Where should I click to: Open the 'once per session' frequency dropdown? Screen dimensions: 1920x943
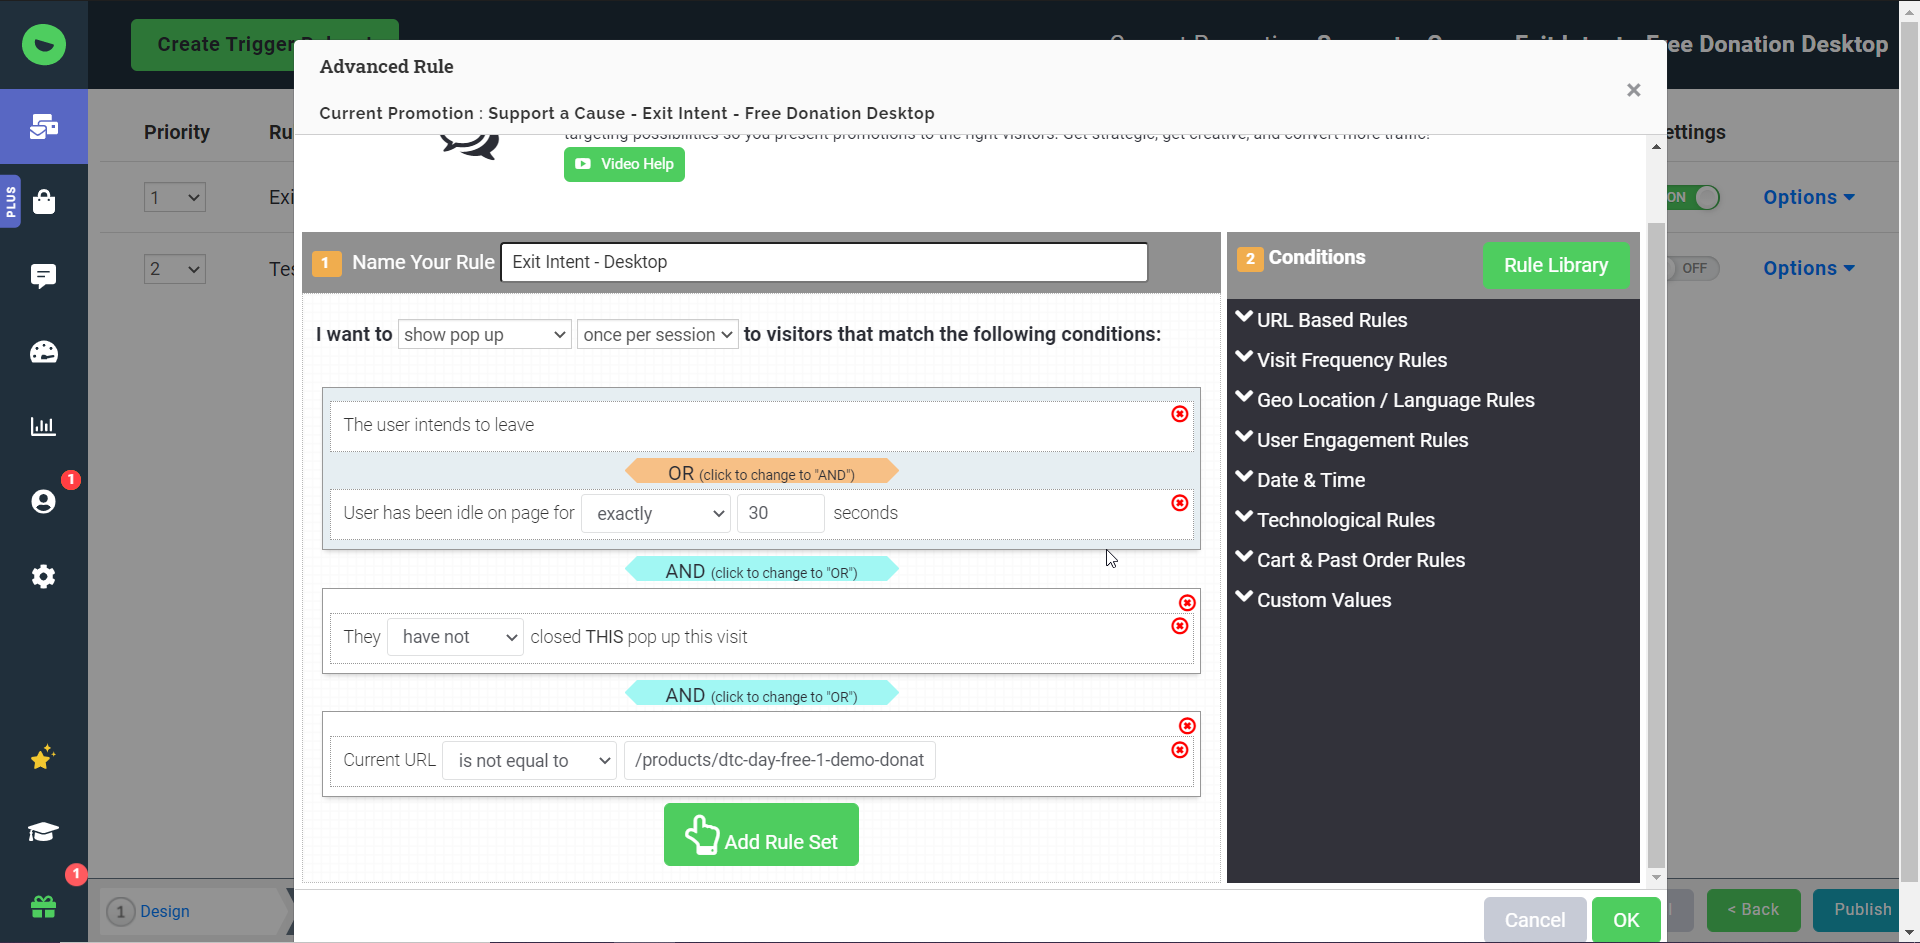[x=657, y=335]
